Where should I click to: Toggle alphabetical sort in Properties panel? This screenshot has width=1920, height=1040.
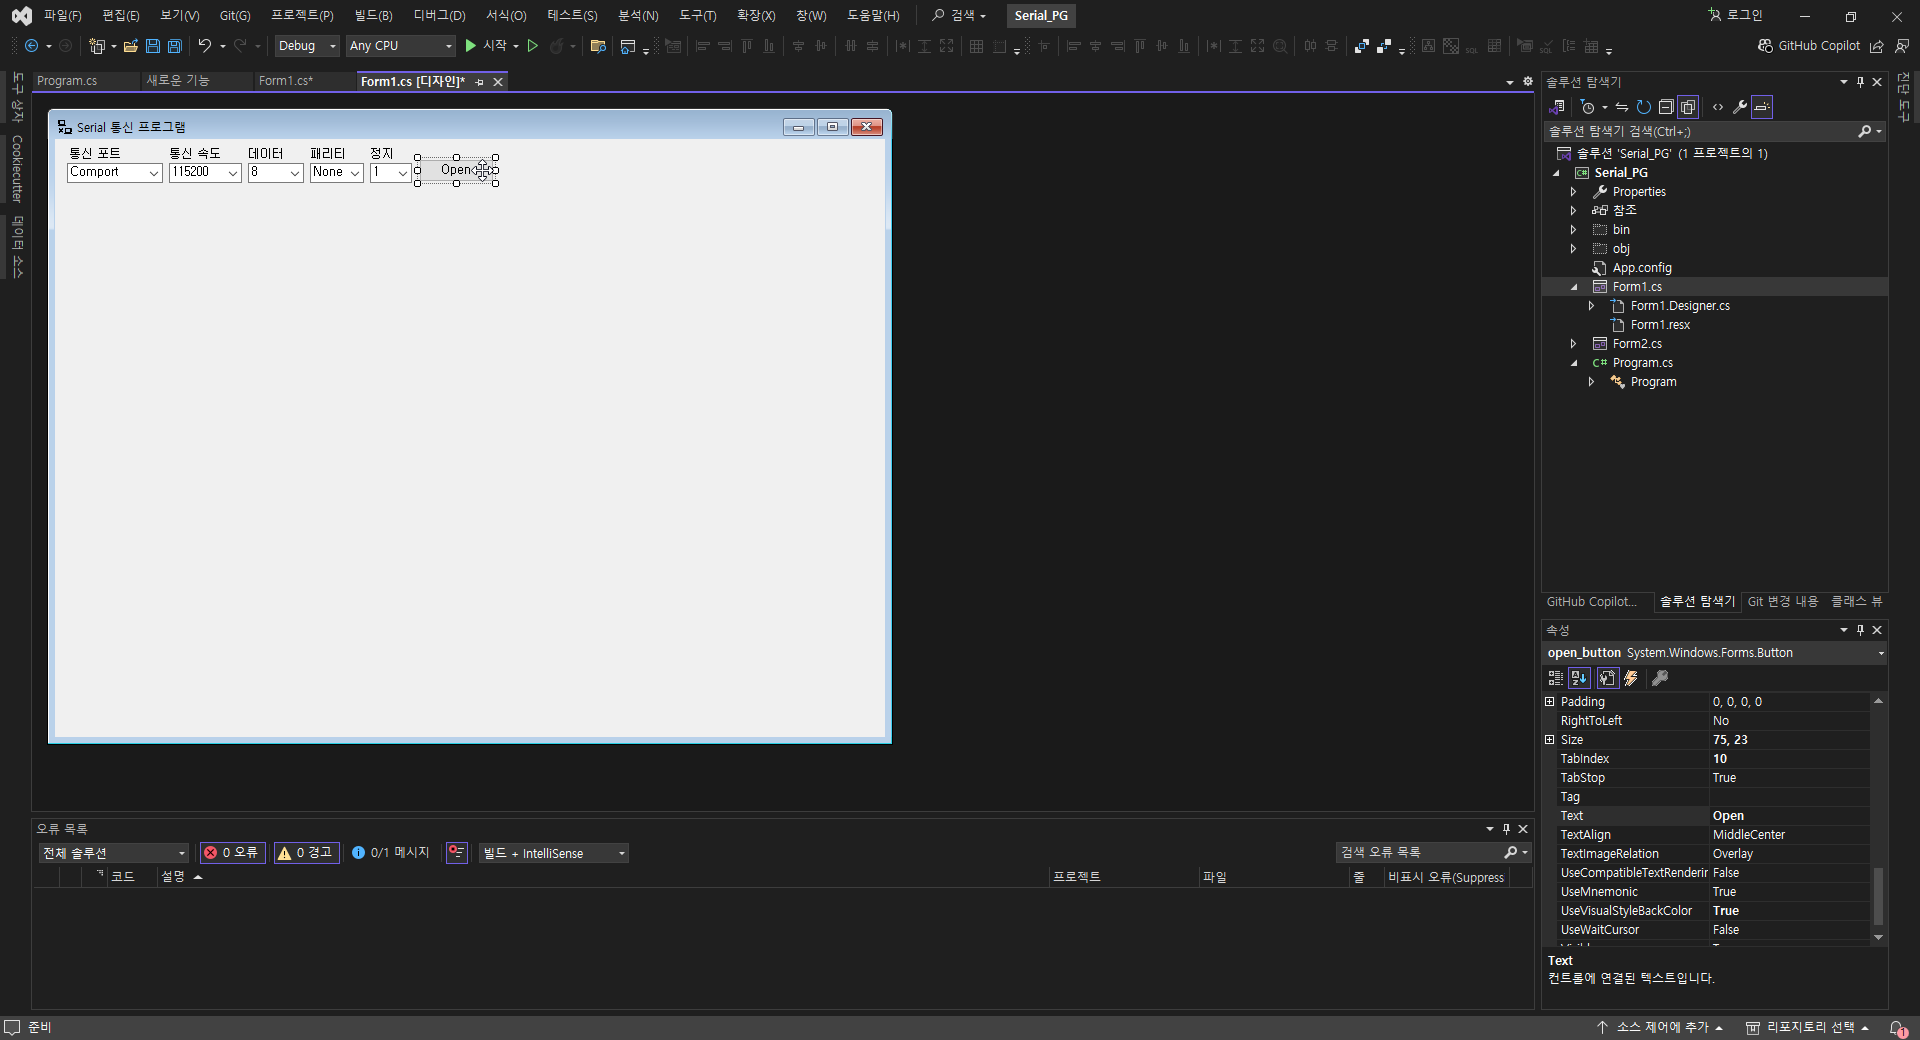(x=1579, y=678)
